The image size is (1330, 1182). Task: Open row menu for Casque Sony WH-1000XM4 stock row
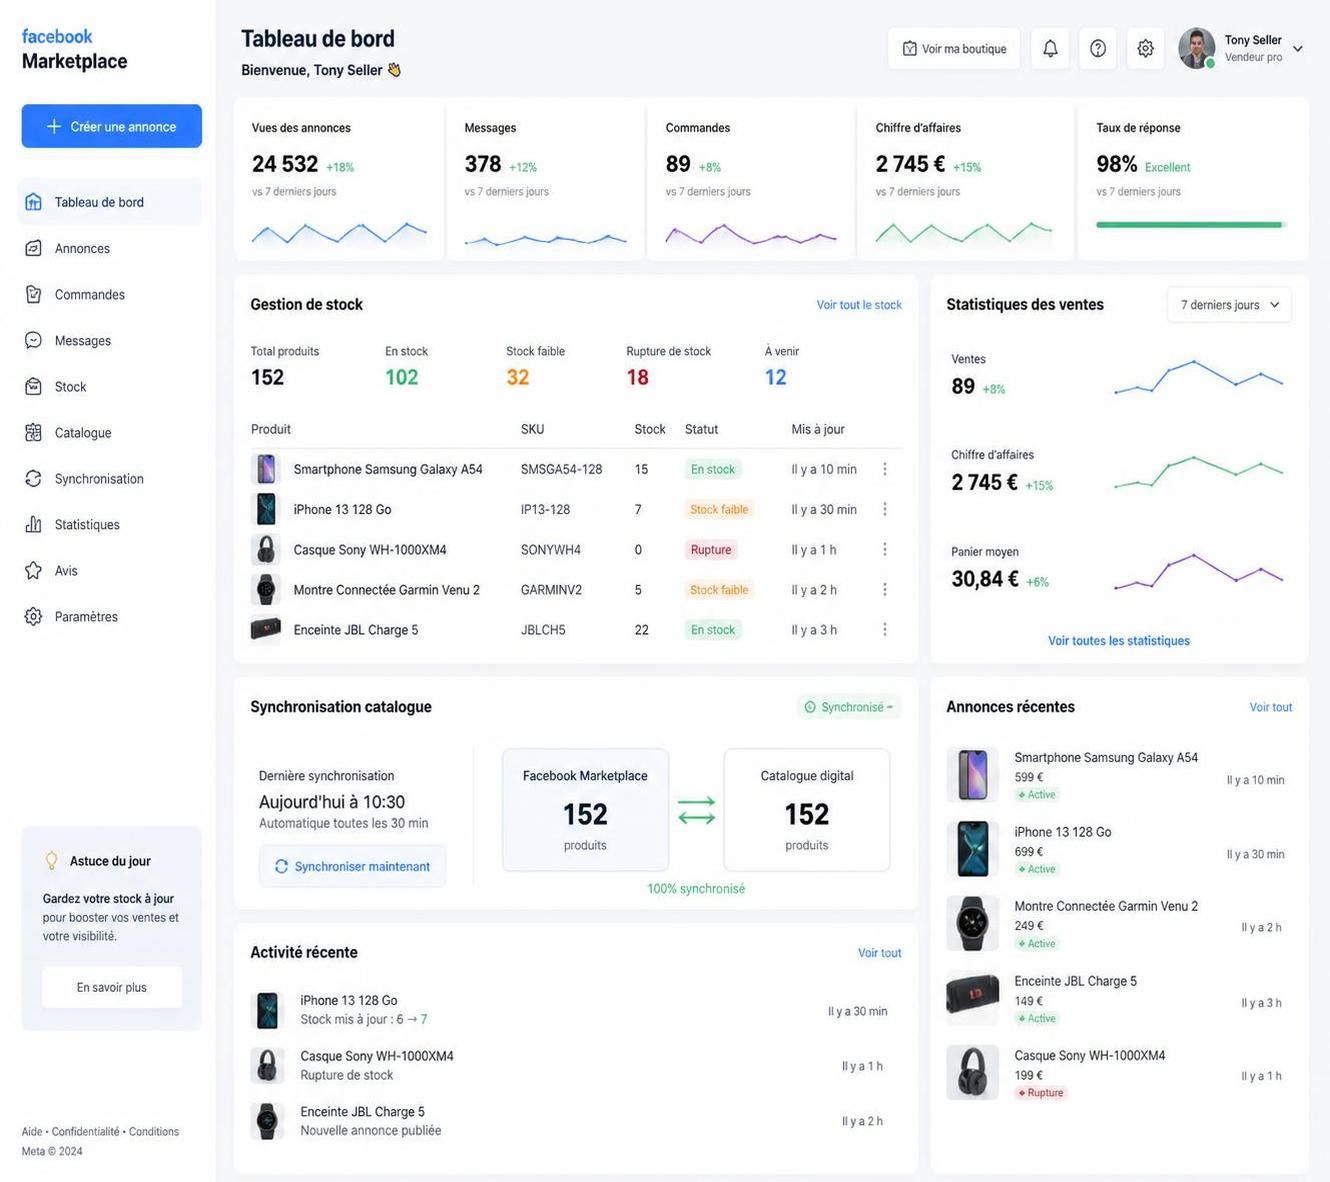pos(884,549)
